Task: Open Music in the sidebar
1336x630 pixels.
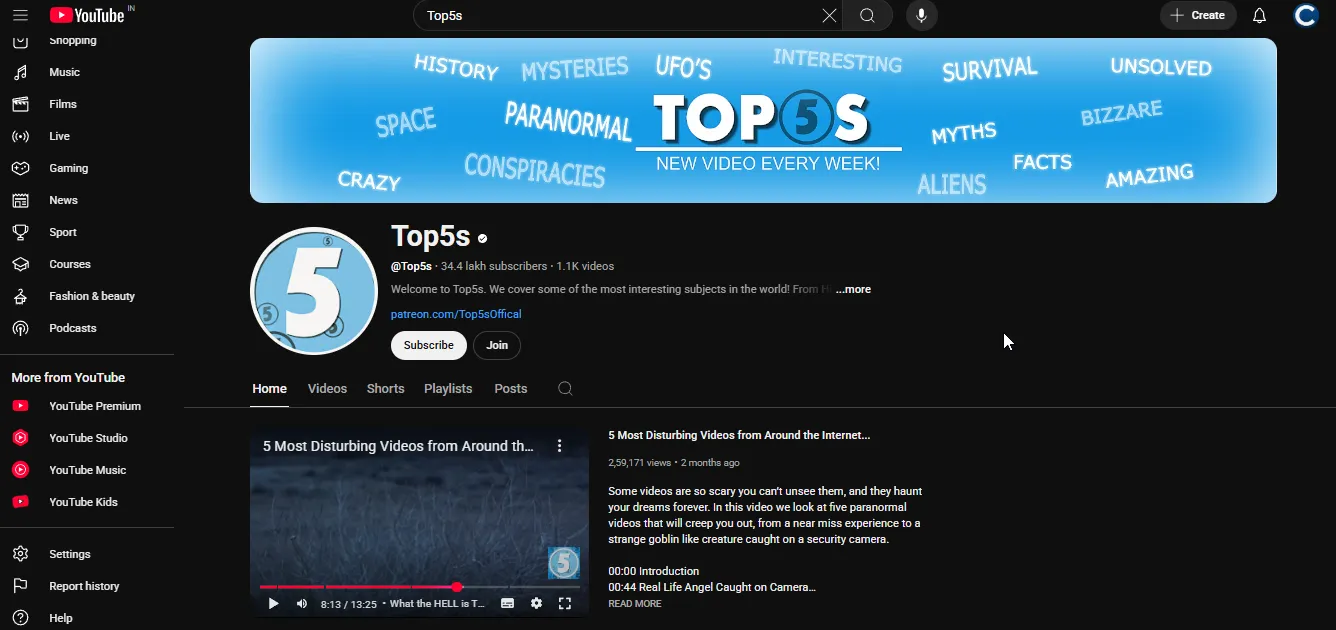Action: click(87, 72)
